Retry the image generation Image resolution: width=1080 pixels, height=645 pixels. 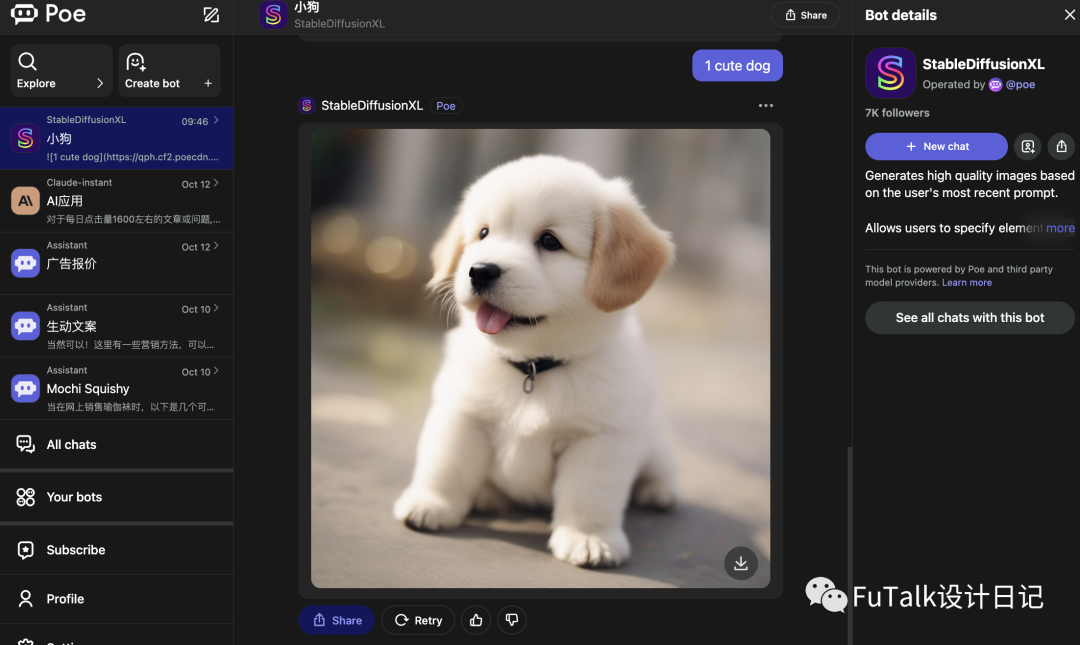coord(418,620)
